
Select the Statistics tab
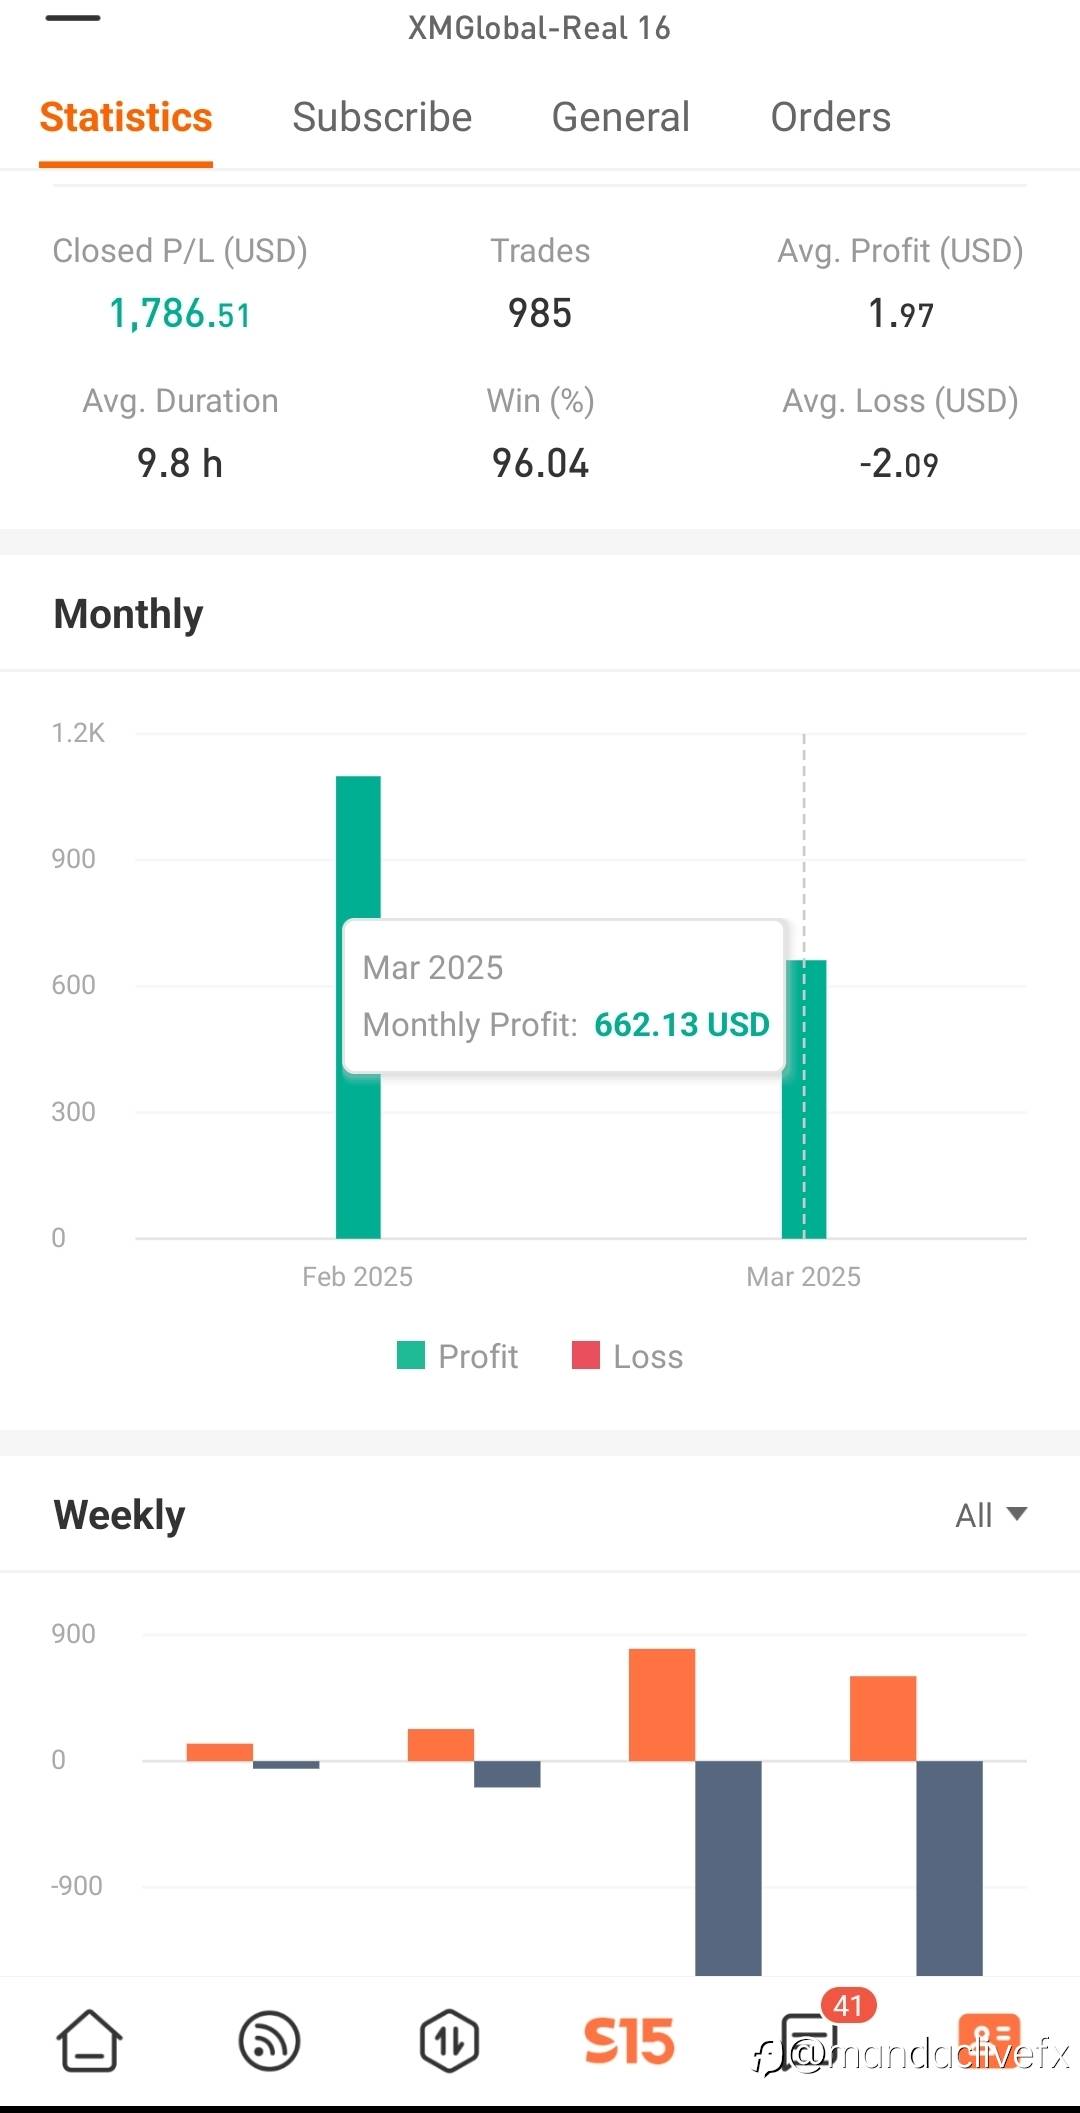pos(126,117)
